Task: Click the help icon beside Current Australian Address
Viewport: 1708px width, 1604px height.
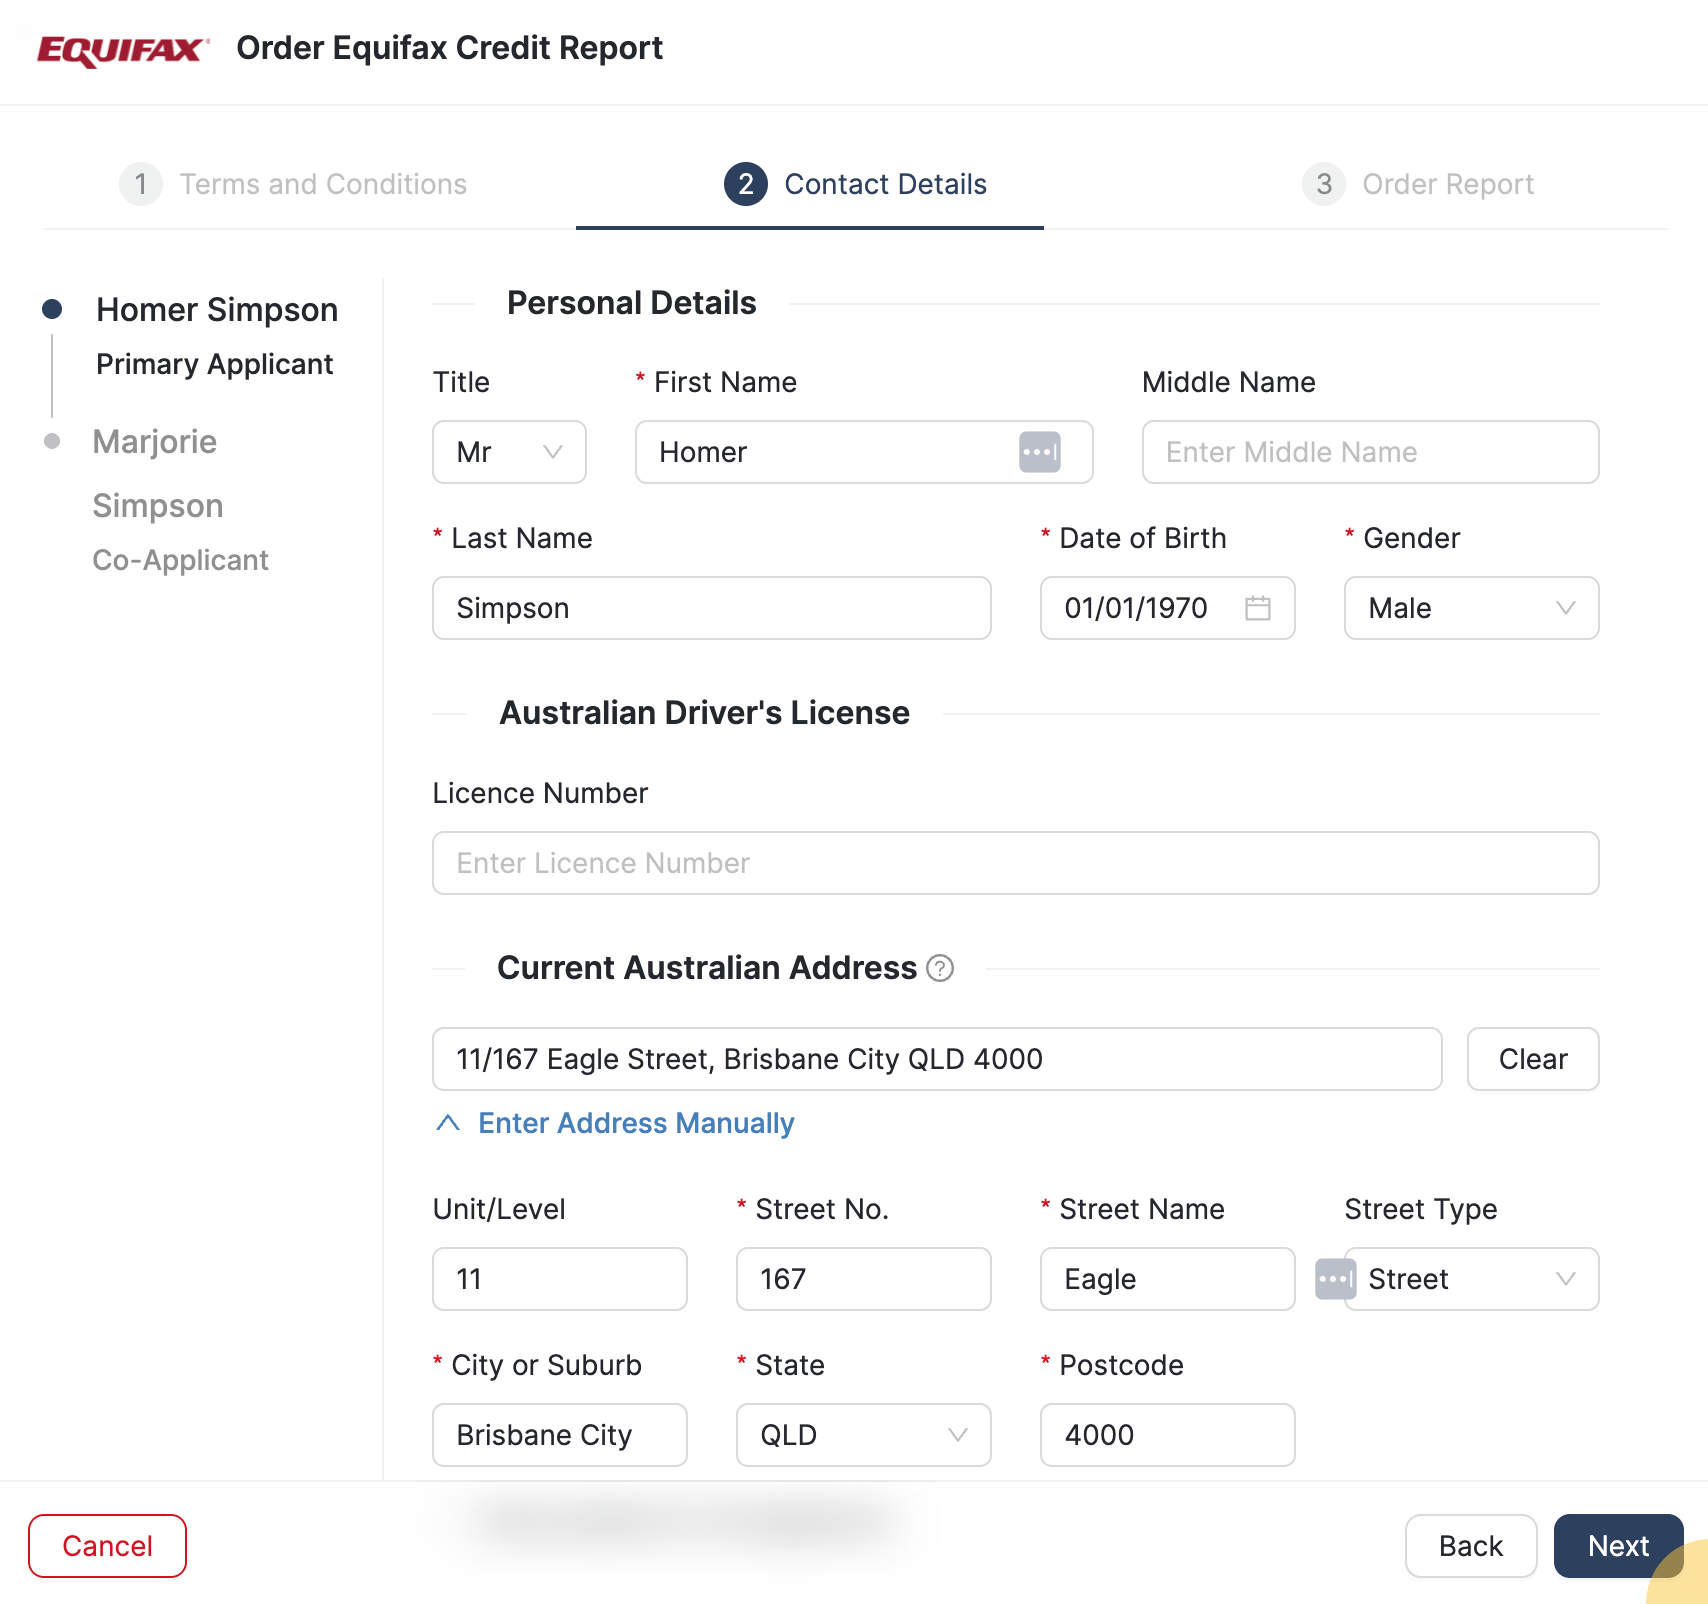Action: [939, 968]
